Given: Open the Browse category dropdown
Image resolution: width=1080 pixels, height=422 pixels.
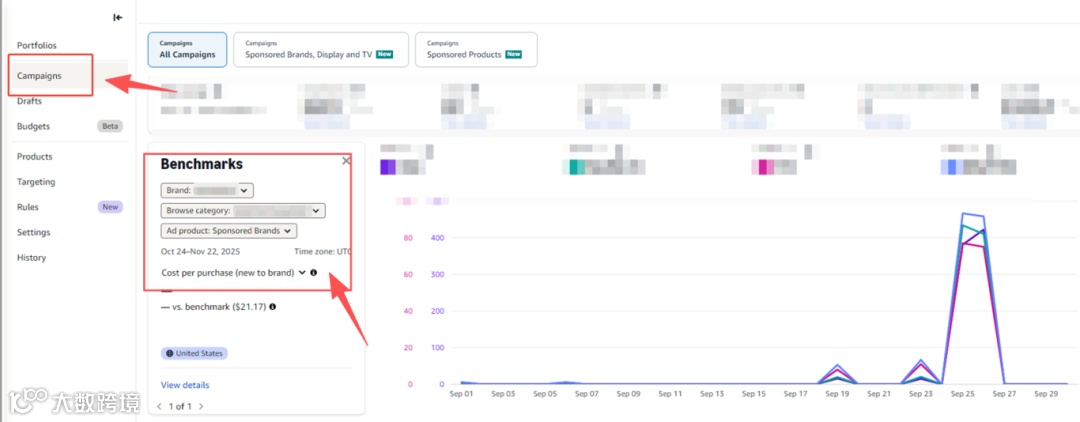Looking at the screenshot, I should pyautogui.click(x=243, y=211).
